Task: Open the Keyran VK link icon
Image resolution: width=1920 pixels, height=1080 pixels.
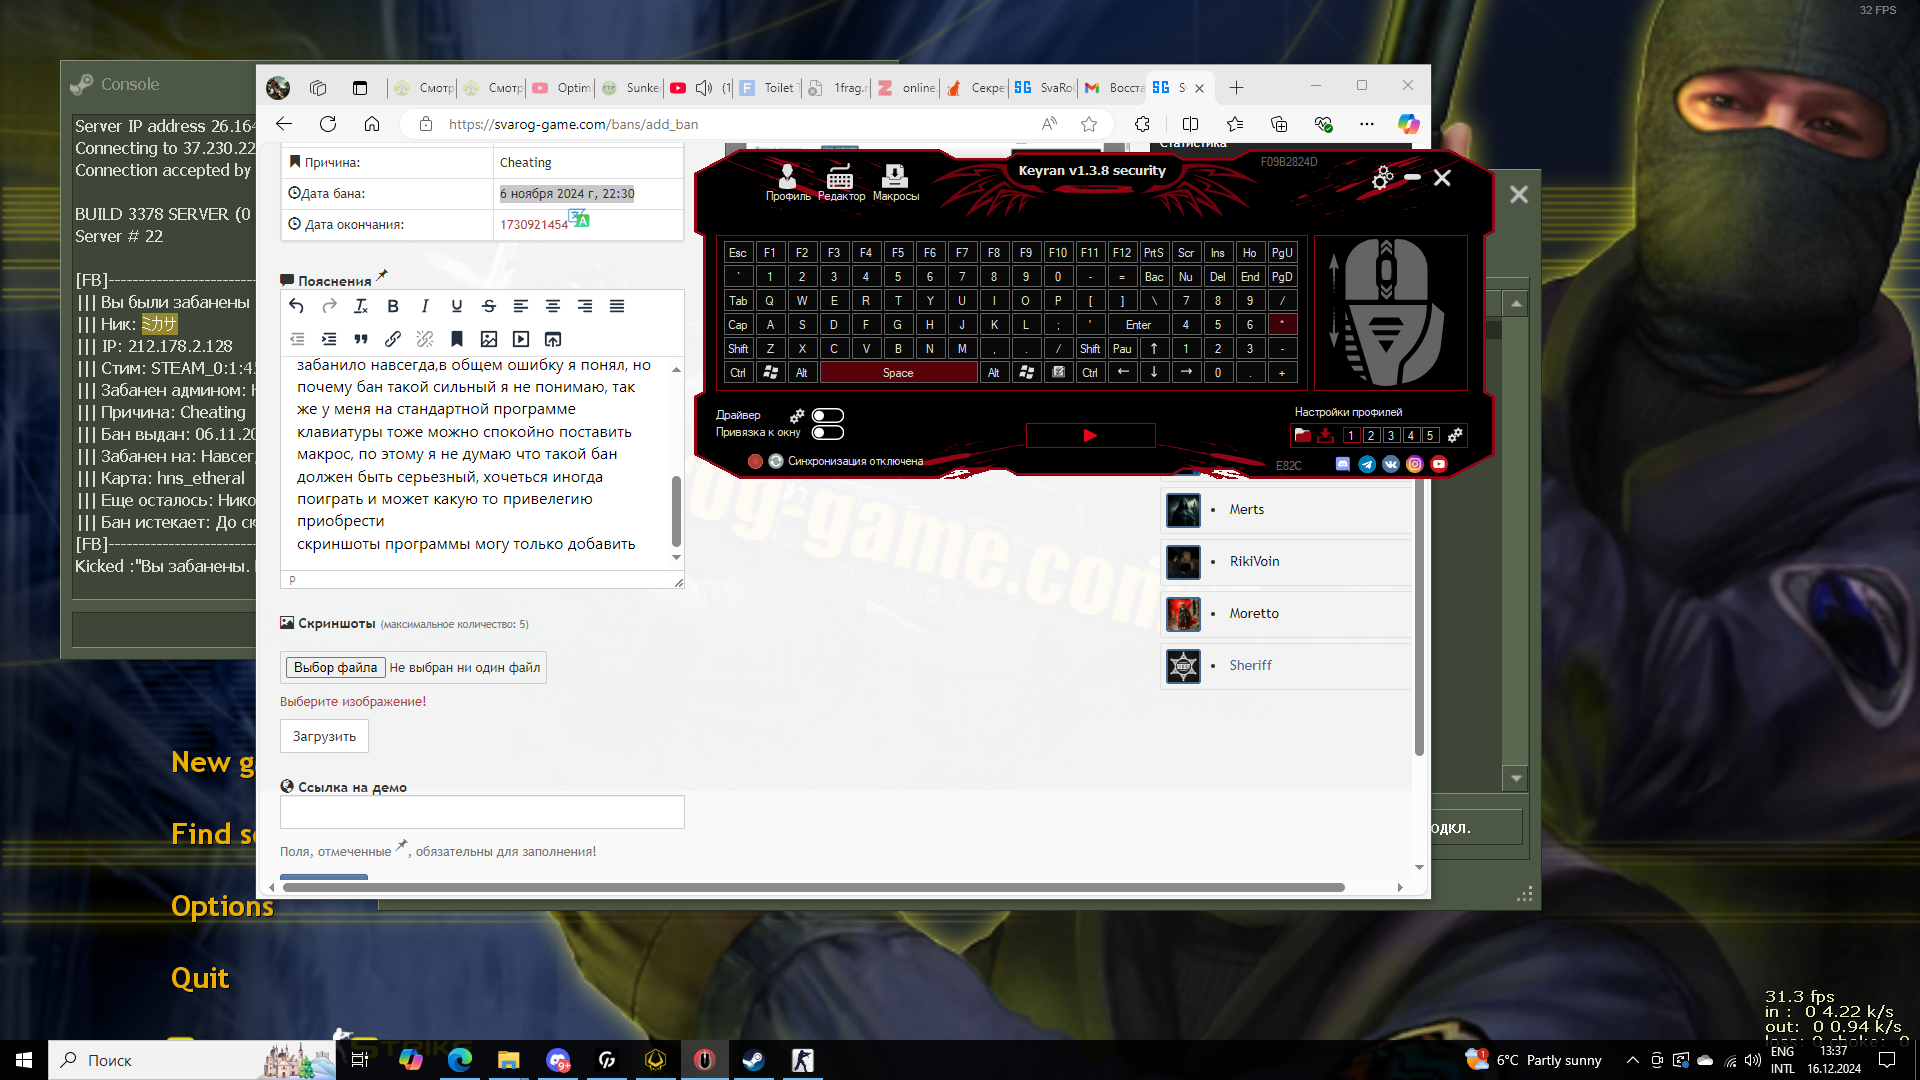Action: coord(1391,464)
